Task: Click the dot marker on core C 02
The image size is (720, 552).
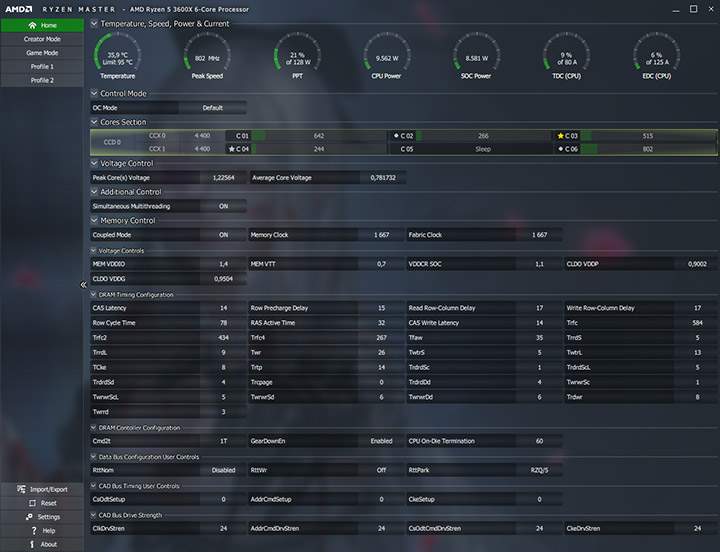Action: pyautogui.click(x=396, y=136)
